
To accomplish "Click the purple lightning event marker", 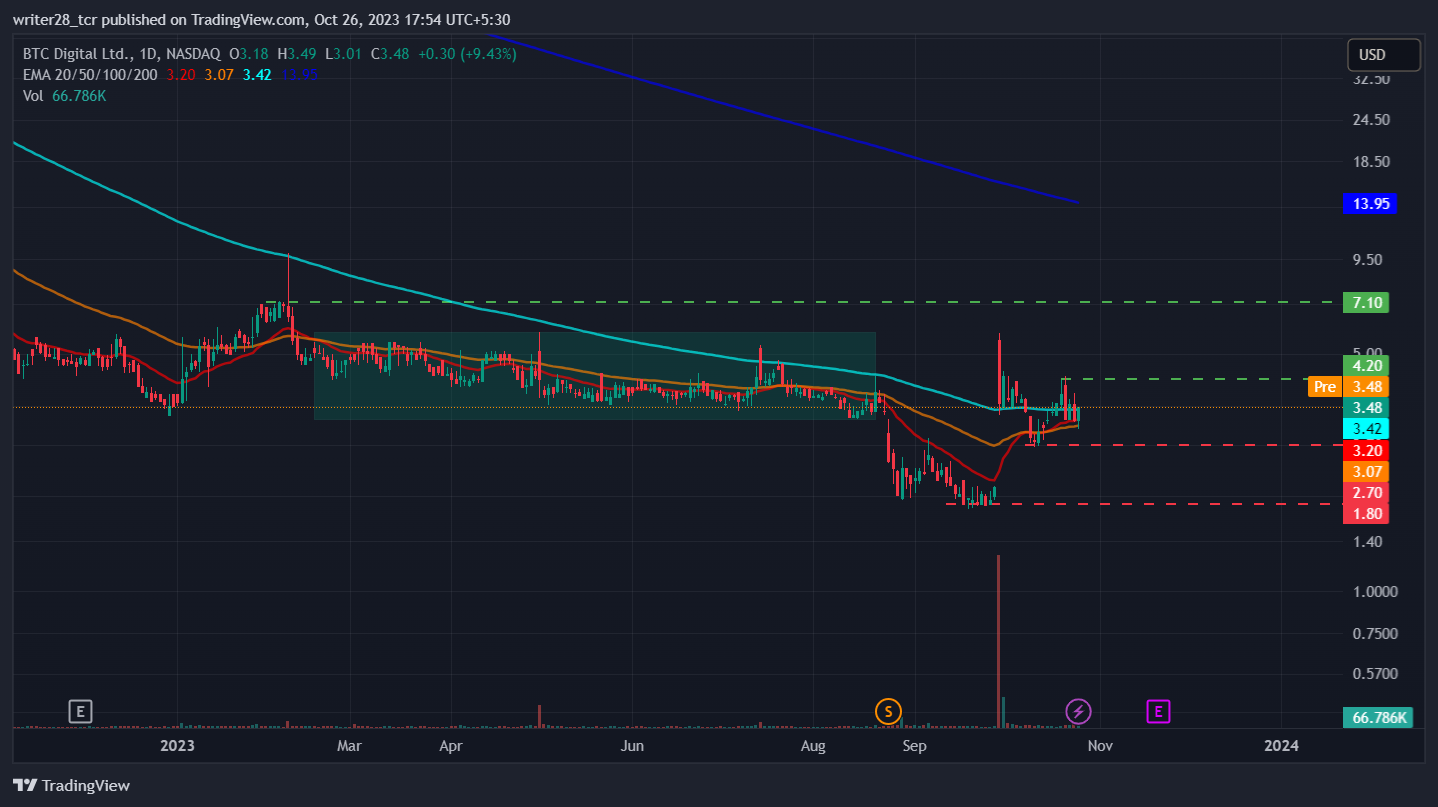I will click(x=1078, y=712).
